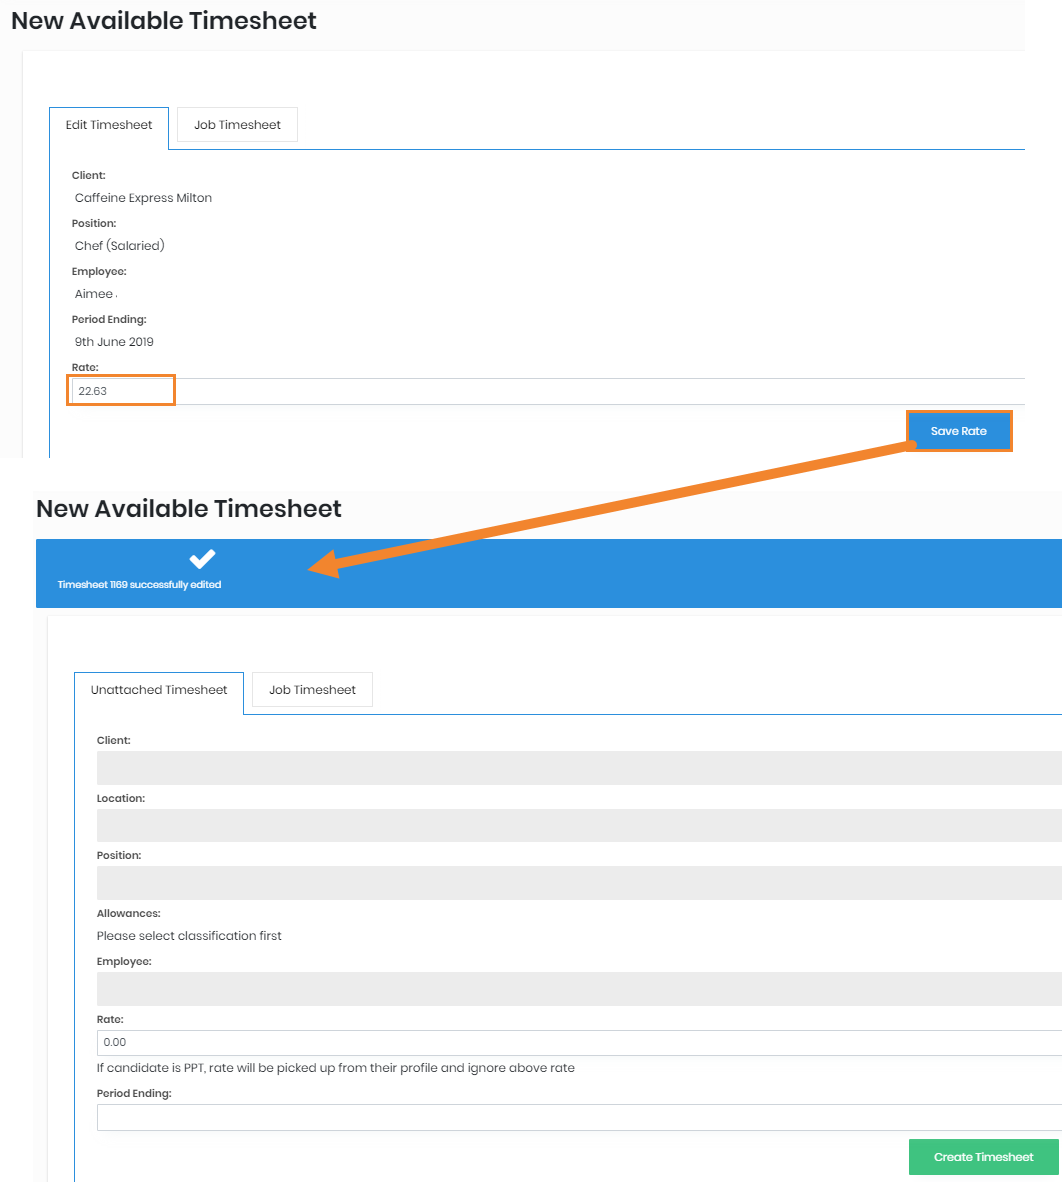Expand the empty Location dropdown
This screenshot has height=1182, width=1062.
(578, 825)
